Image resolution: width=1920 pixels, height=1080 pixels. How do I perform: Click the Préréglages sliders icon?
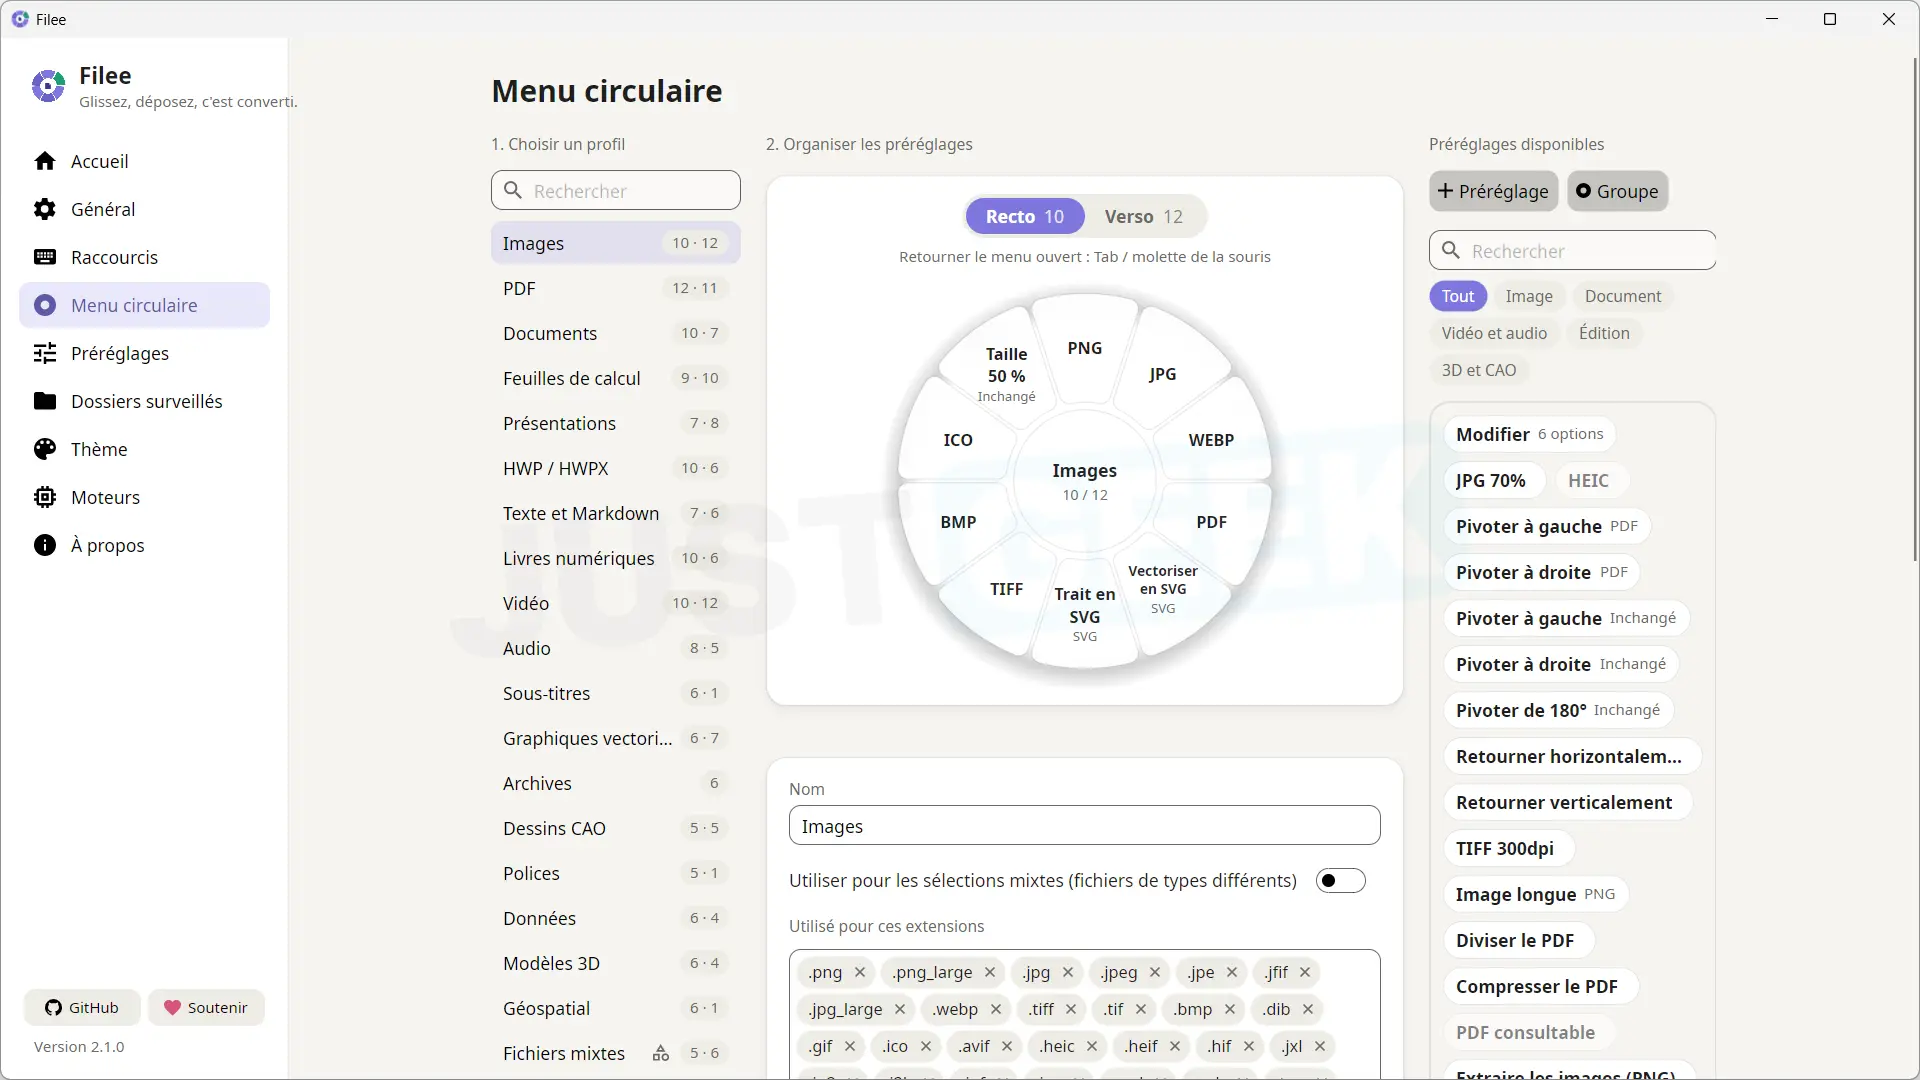(45, 353)
